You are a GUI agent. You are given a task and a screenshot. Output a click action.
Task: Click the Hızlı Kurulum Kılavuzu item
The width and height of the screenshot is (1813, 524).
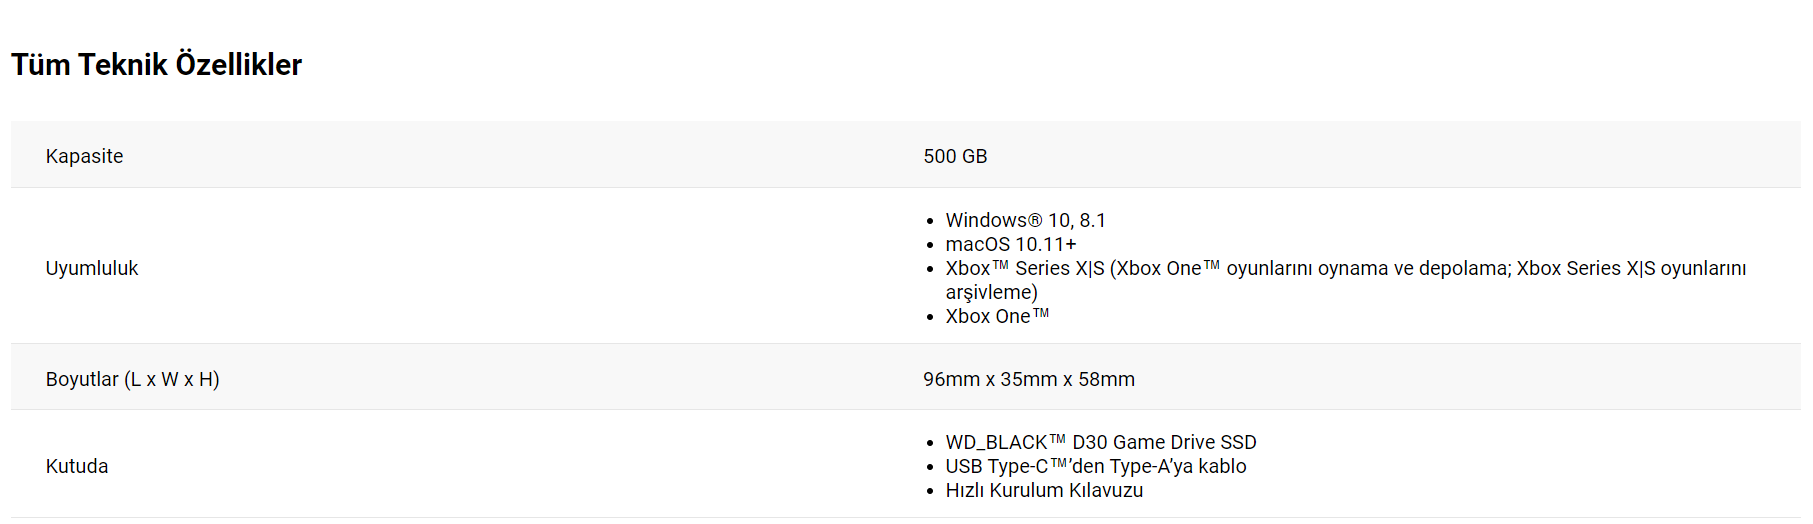click(x=1044, y=490)
